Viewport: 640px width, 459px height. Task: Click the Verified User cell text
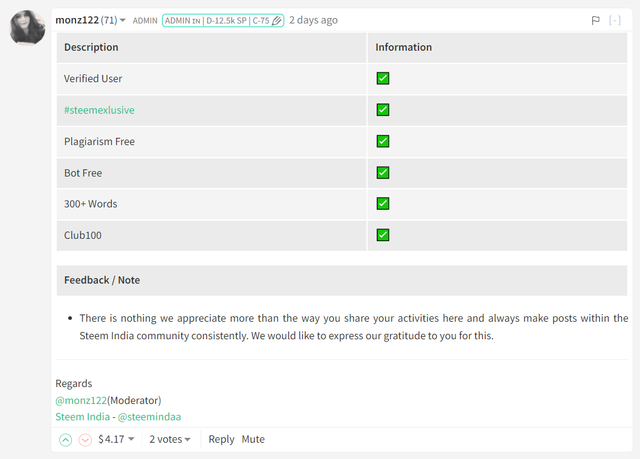point(93,79)
